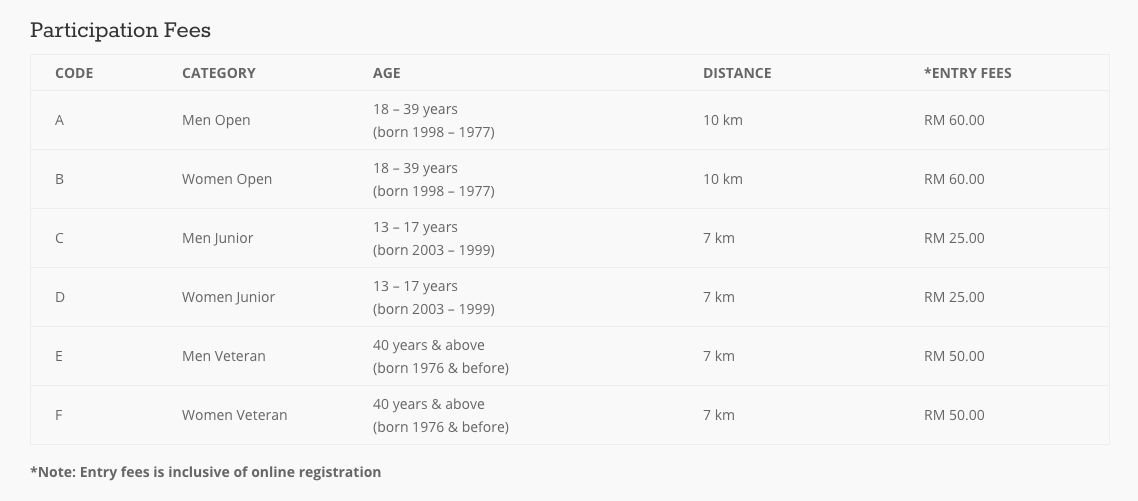Screen dimensions: 1138x501
Task: Click the 7 km distance for Men Veteran
Action: 719,356
